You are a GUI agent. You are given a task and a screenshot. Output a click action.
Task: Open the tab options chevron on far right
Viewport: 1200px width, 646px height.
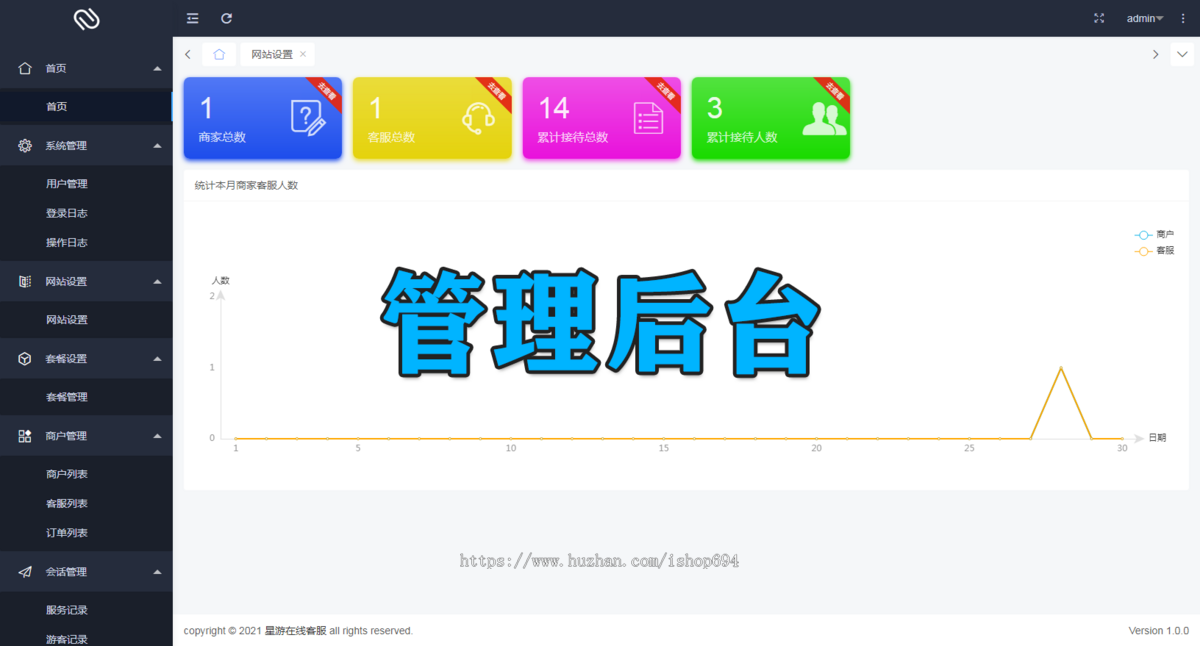pyautogui.click(x=1180, y=54)
